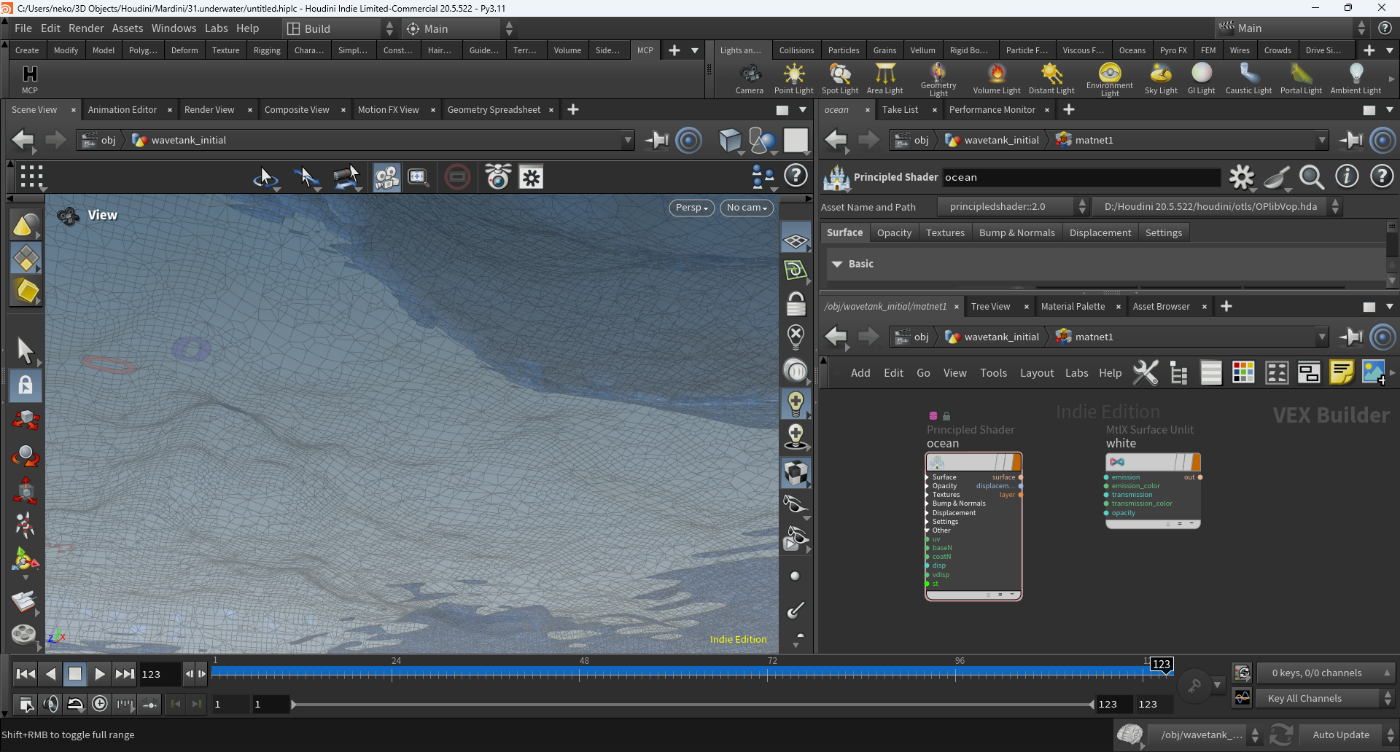The image size is (1400, 752).
Task: Toggle the viewport headlight lighting bulb
Action: (x=795, y=403)
